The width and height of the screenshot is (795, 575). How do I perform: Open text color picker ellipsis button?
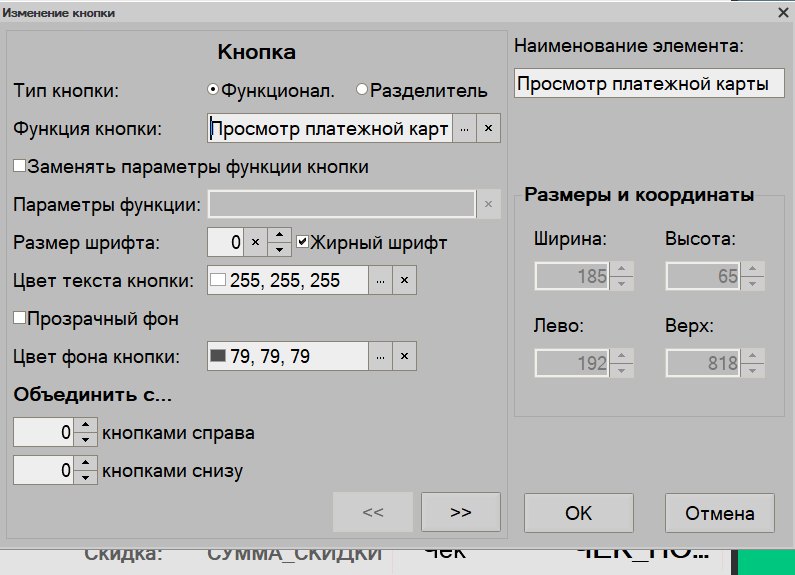coord(380,280)
